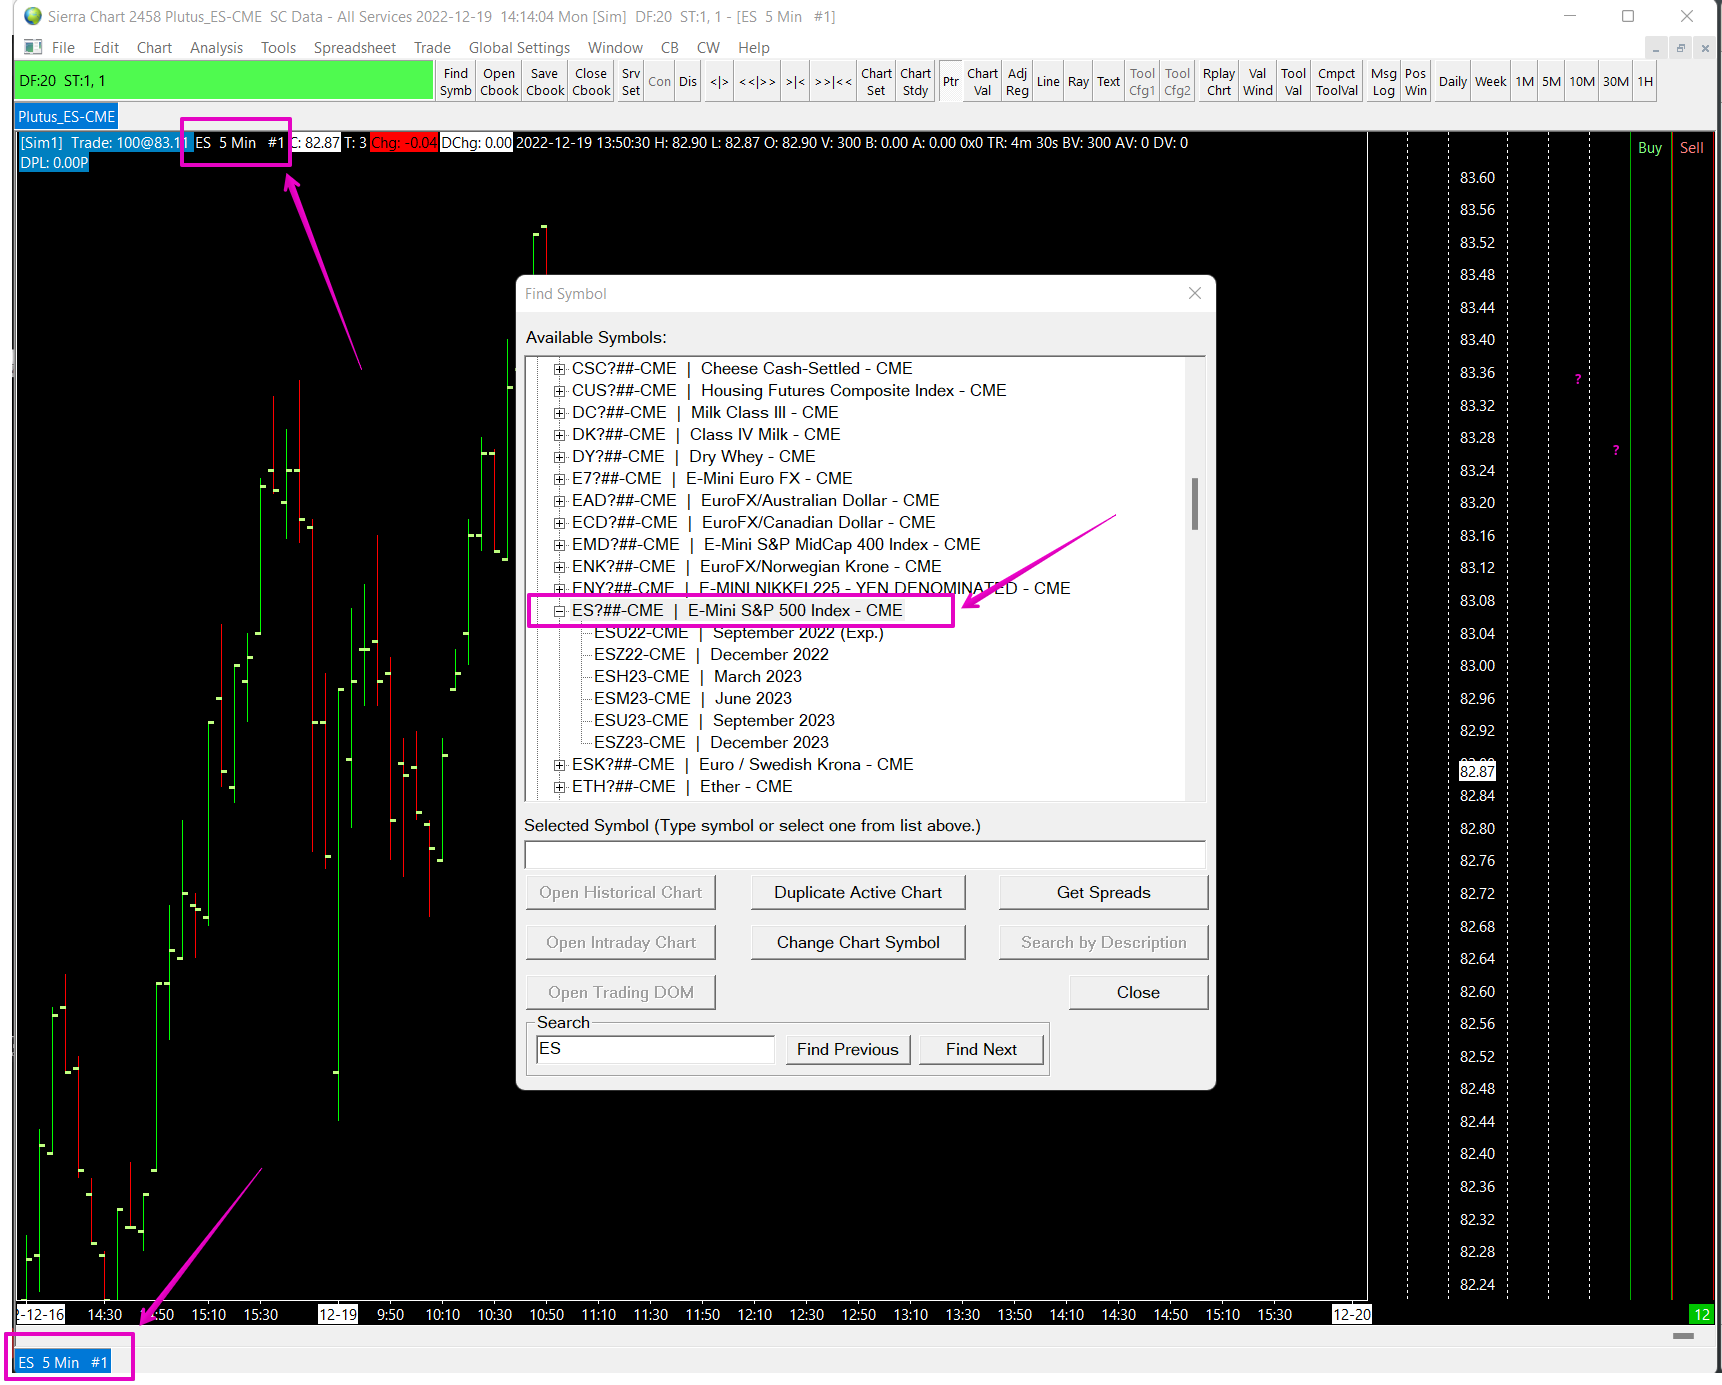The image size is (1722, 1385).
Task: Open the File menu
Action: (63, 48)
